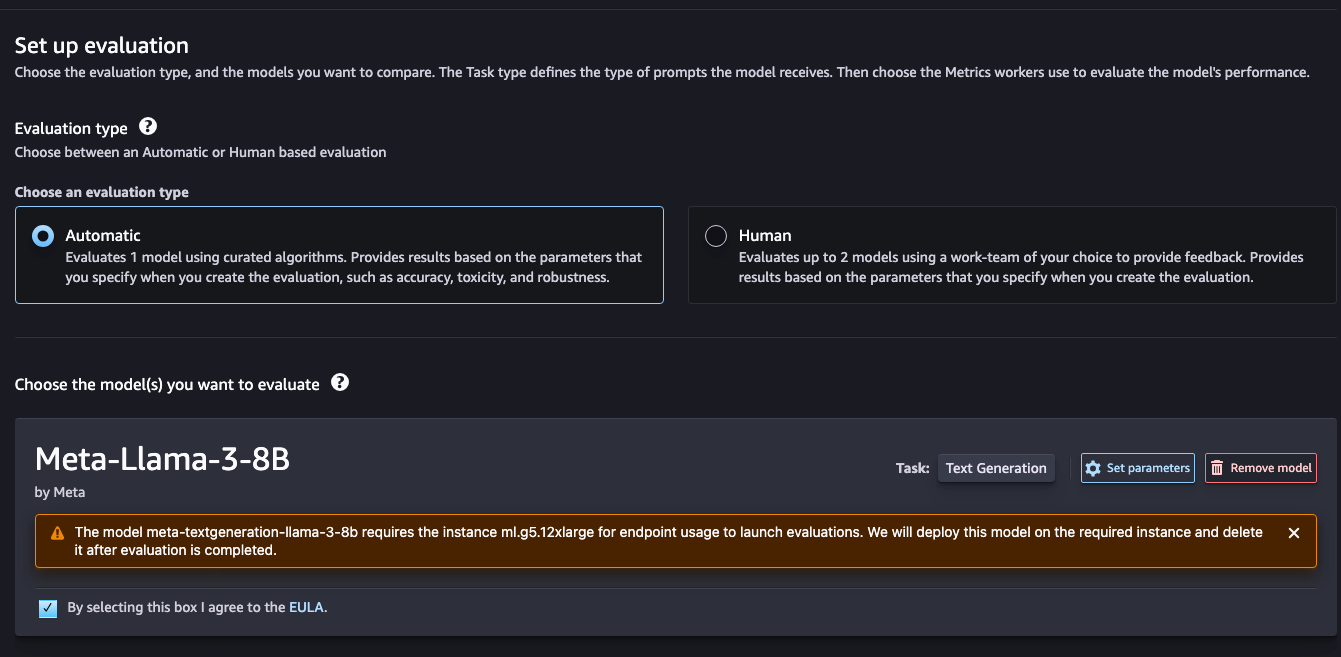Select the Automatic evaluation radio button
The height and width of the screenshot is (657, 1341).
click(43, 236)
